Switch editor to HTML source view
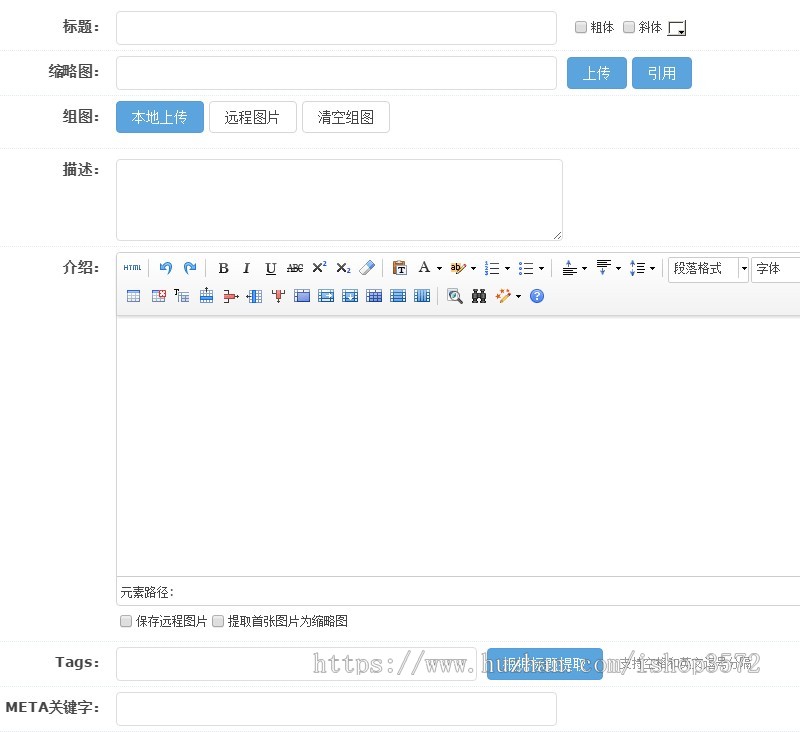This screenshot has height=732, width=800. click(132, 268)
